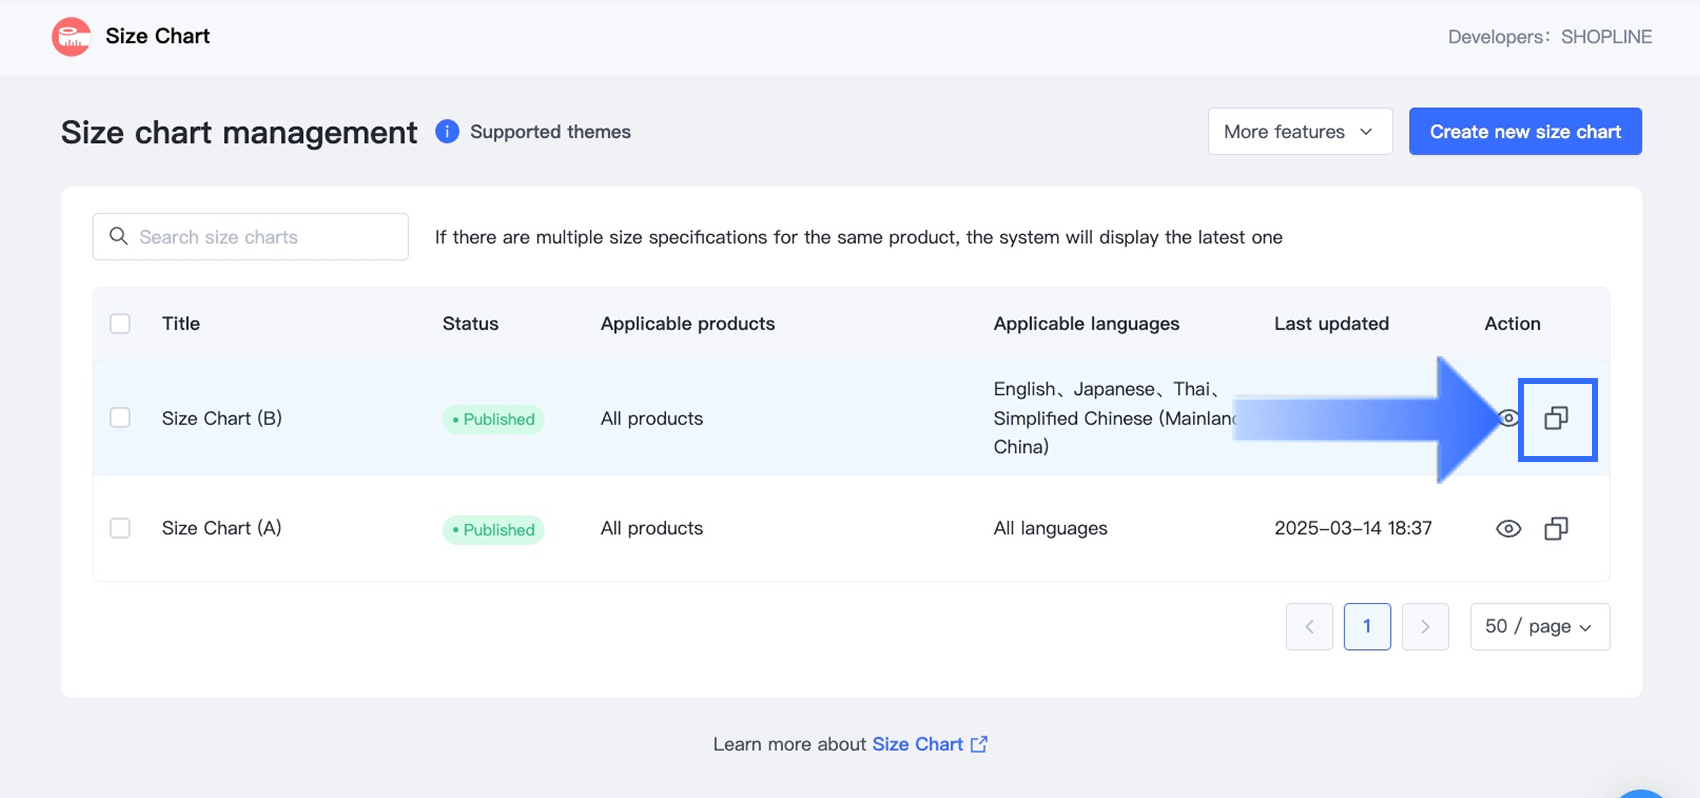
Task: Focus the Search size charts field
Action: [x=260, y=237]
